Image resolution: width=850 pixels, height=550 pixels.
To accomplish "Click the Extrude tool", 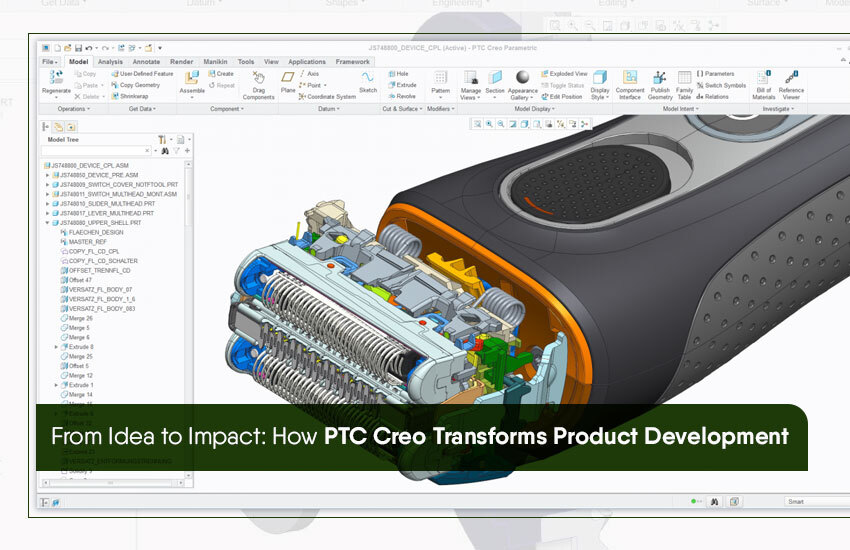I will 402,85.
